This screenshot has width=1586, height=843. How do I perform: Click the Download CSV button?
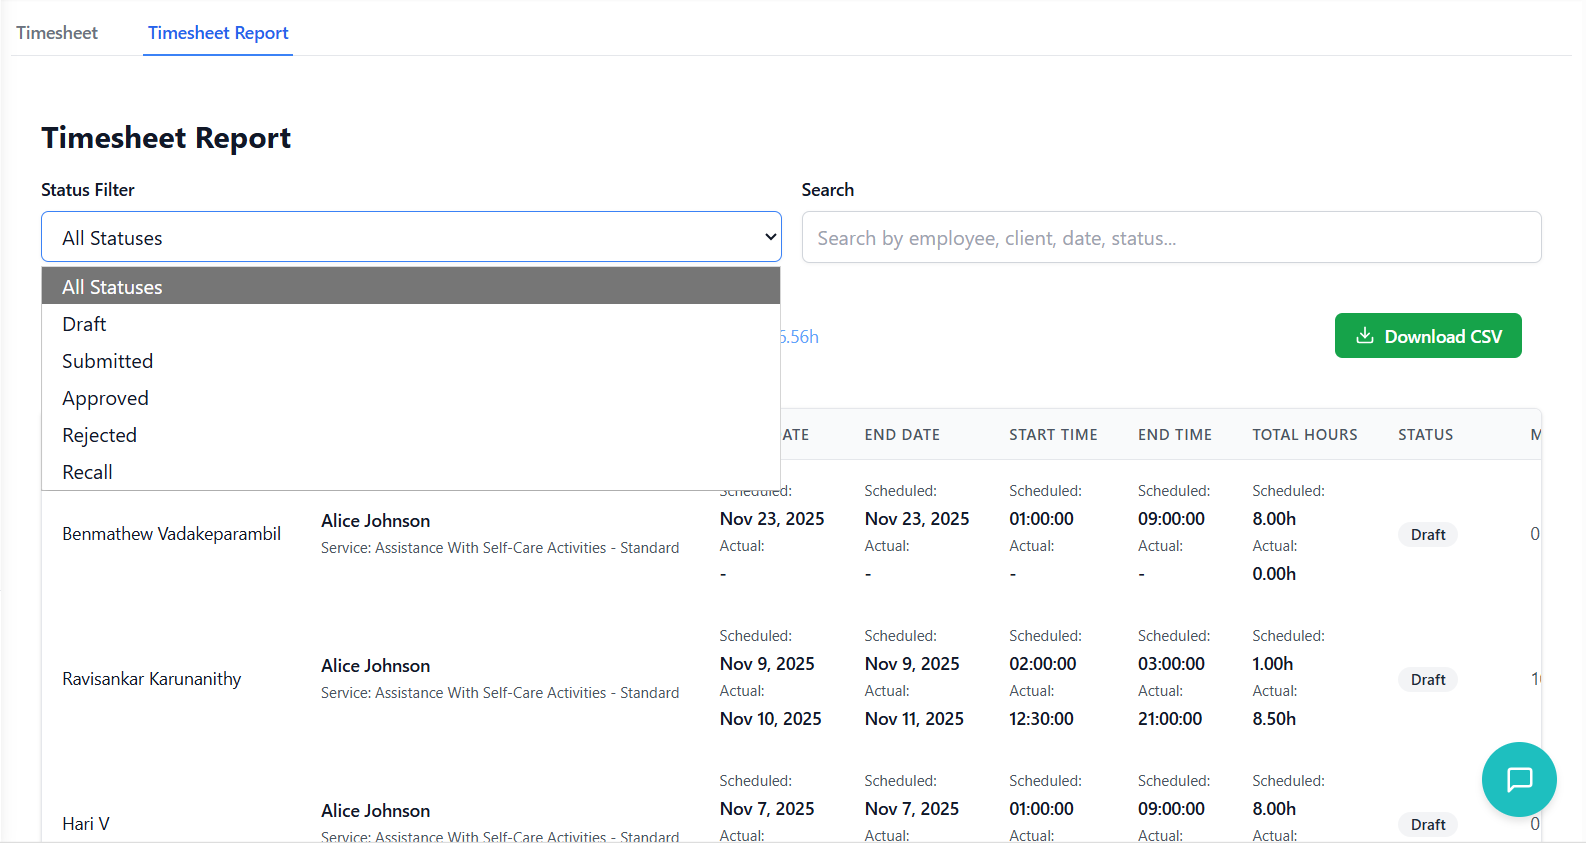1427,336
